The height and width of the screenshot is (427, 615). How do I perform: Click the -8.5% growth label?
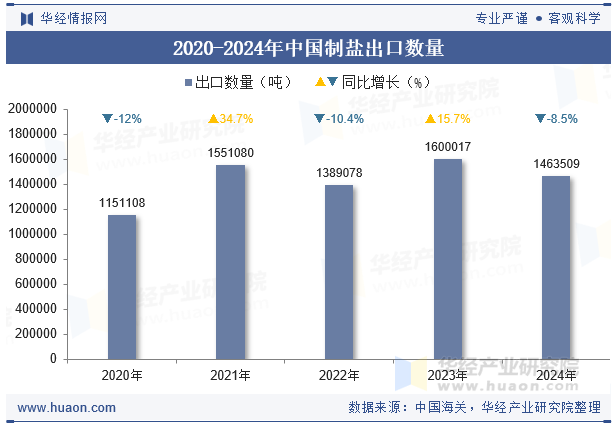pos(562,119)
